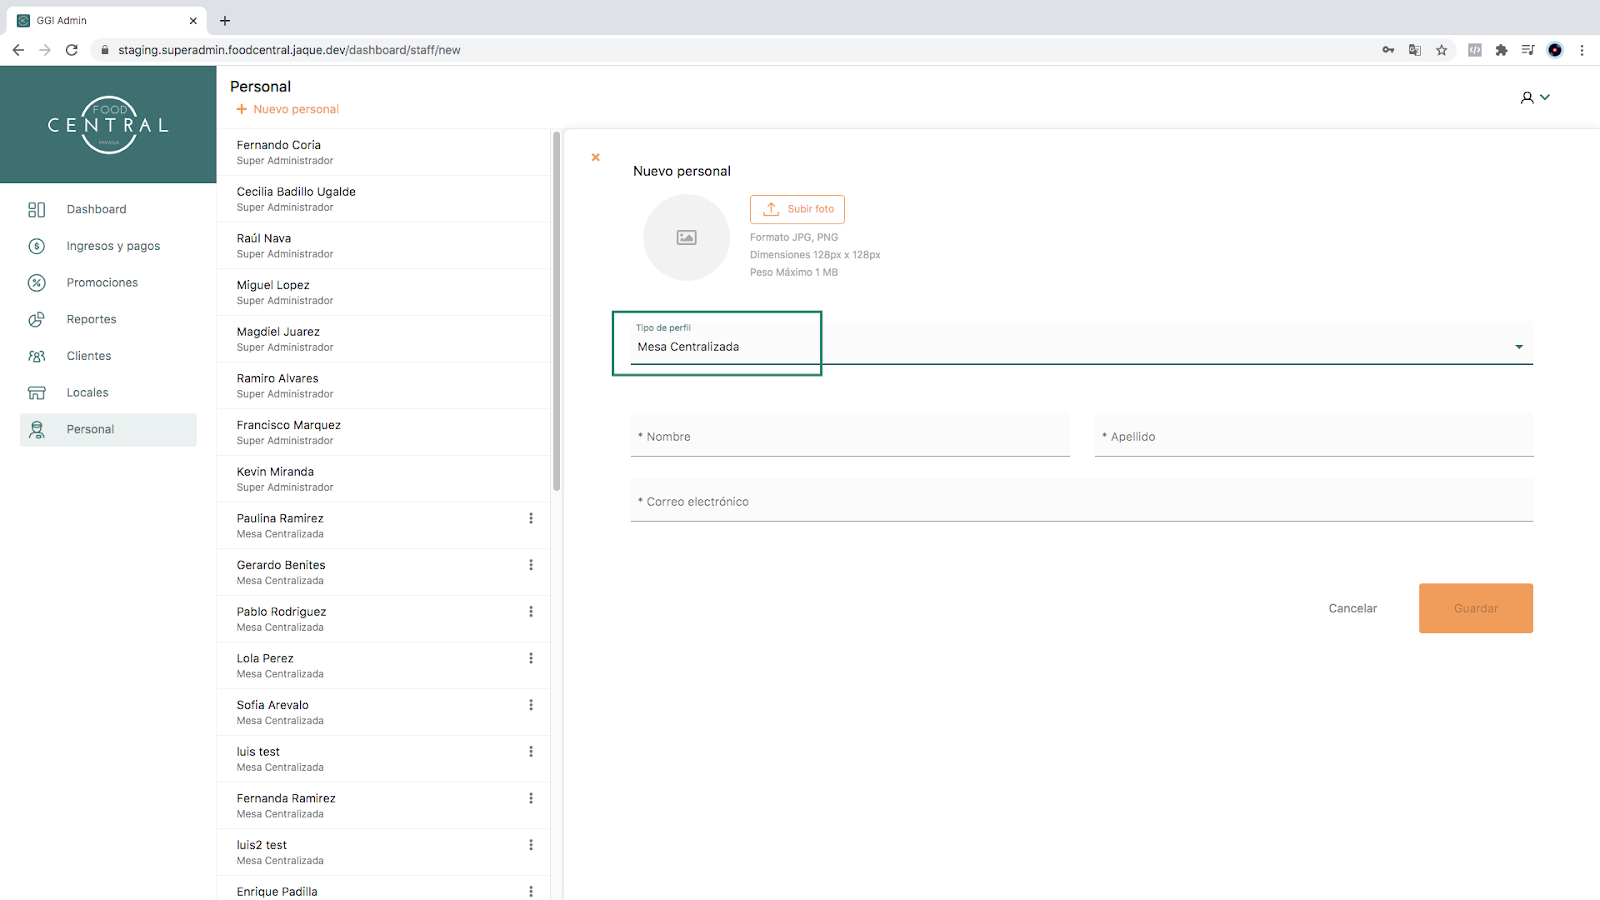Open options menu for Sofia Arevalo
Image resolution: width=1600 pixels, height=900 pixels.
[531, 705]
